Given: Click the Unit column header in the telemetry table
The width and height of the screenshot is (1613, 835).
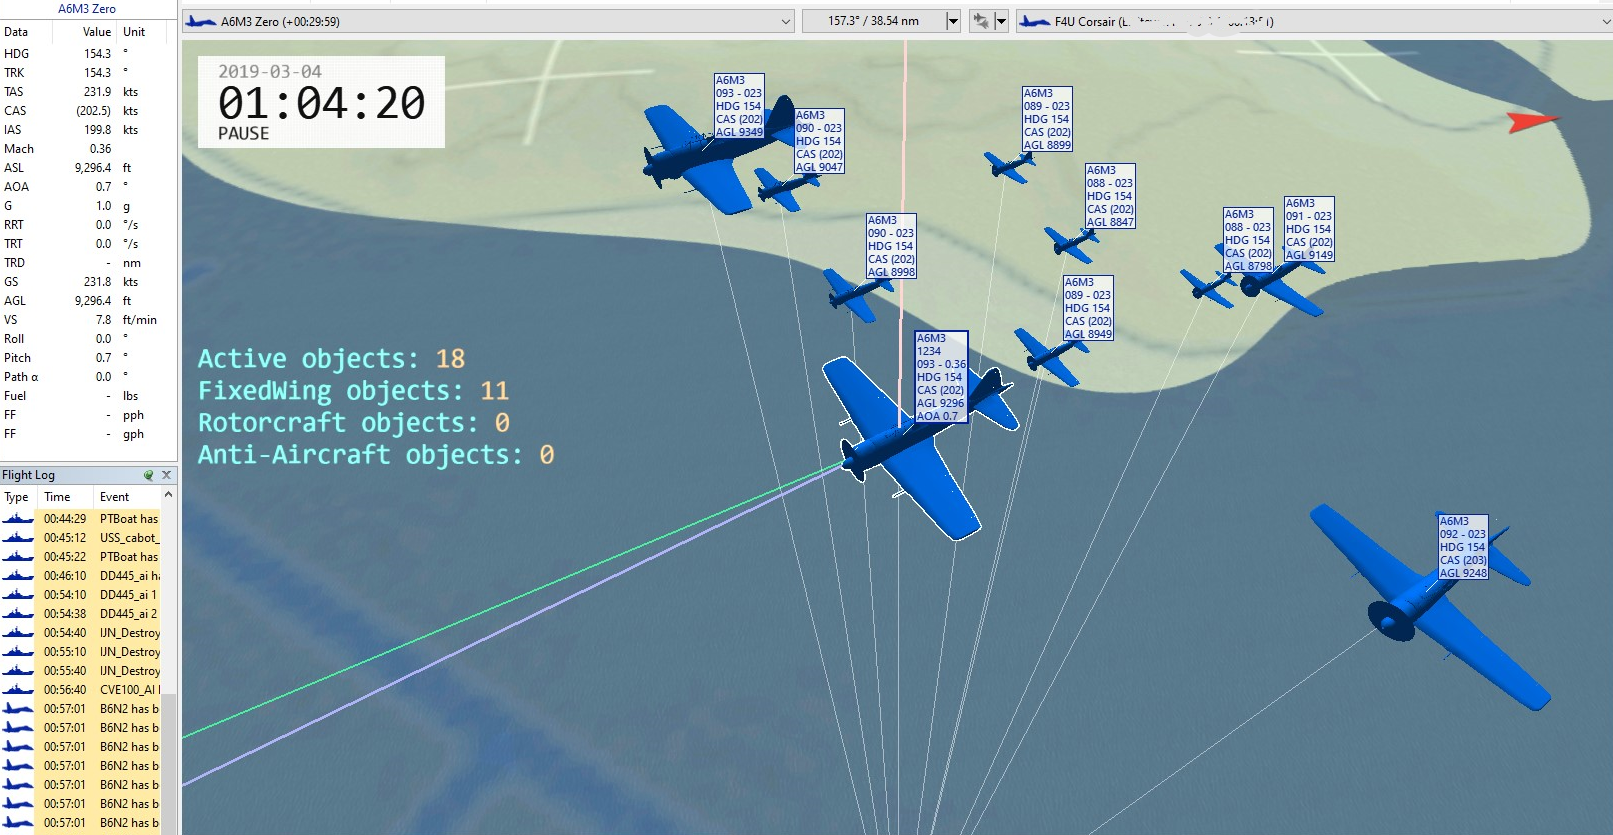Looking at the screenshot, I should click(134, 32).
